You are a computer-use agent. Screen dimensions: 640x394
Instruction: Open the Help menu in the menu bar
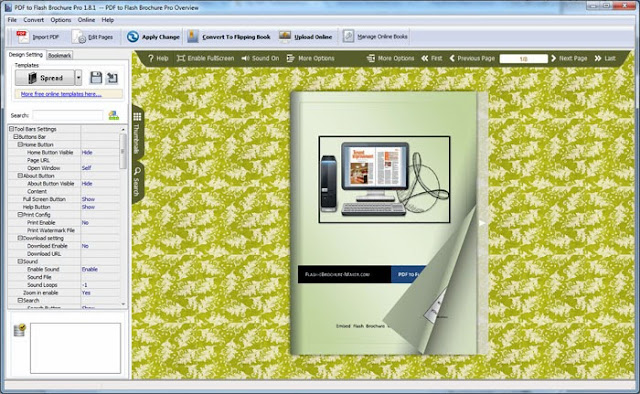[x=108, y=20]
